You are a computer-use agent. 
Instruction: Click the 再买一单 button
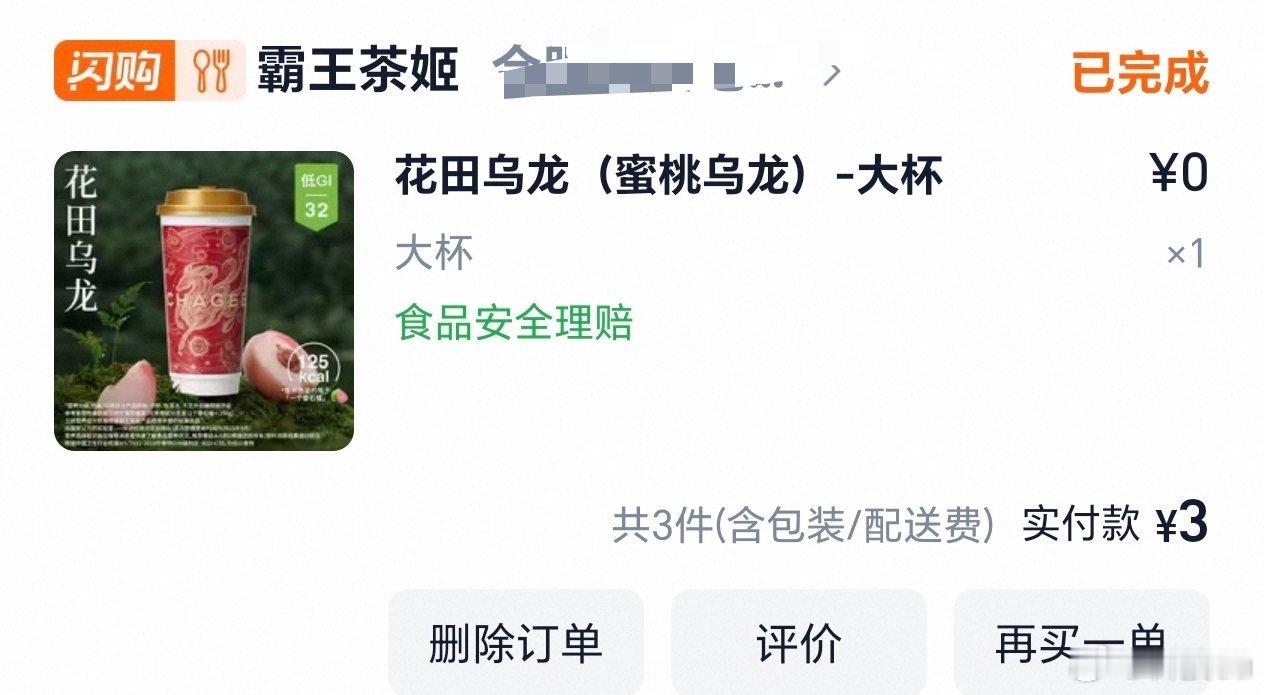coord(1082,642)
